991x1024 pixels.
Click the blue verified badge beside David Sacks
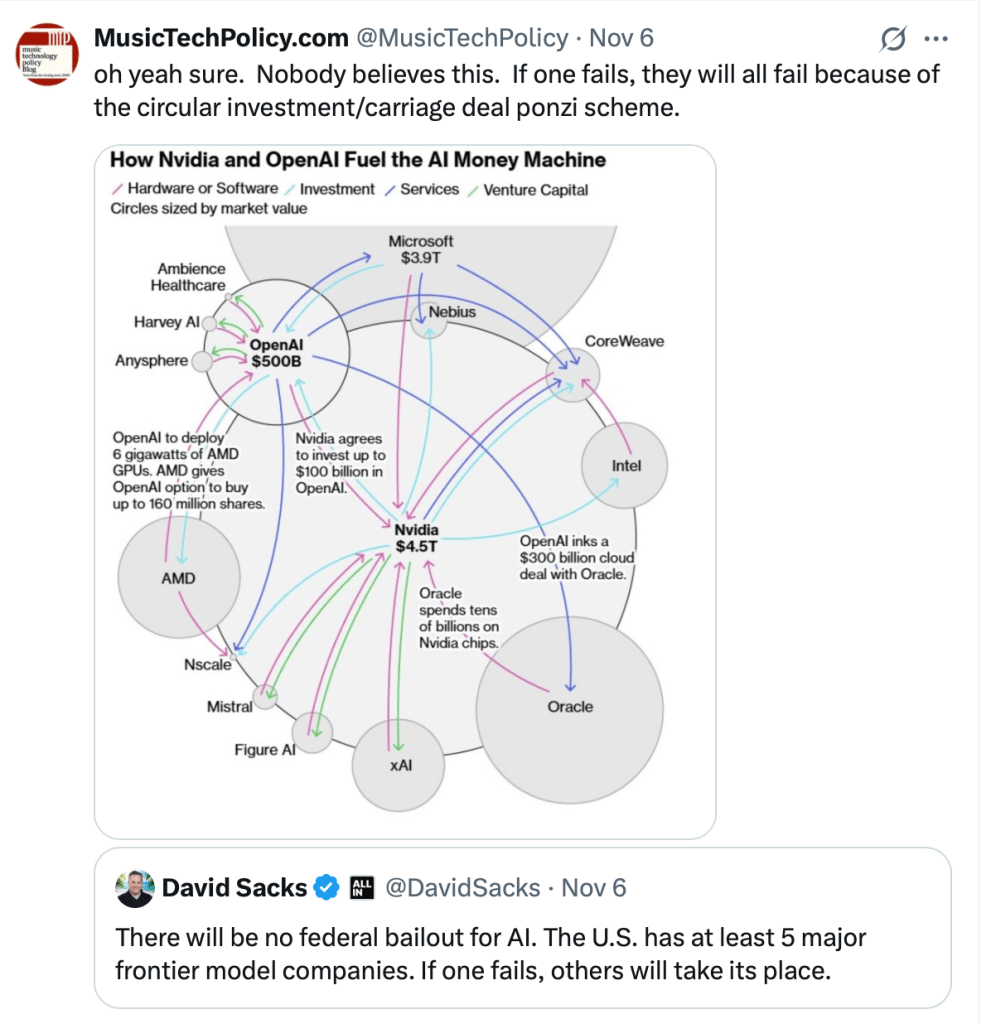point(327,887)
